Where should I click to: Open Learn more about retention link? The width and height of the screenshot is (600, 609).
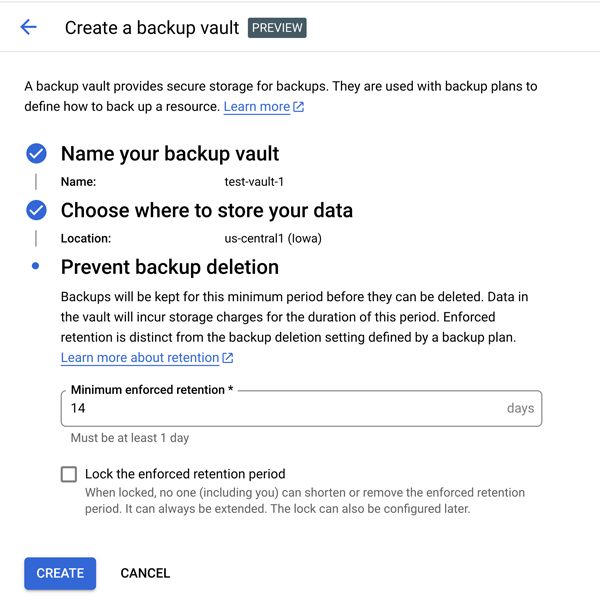[140, 358]
